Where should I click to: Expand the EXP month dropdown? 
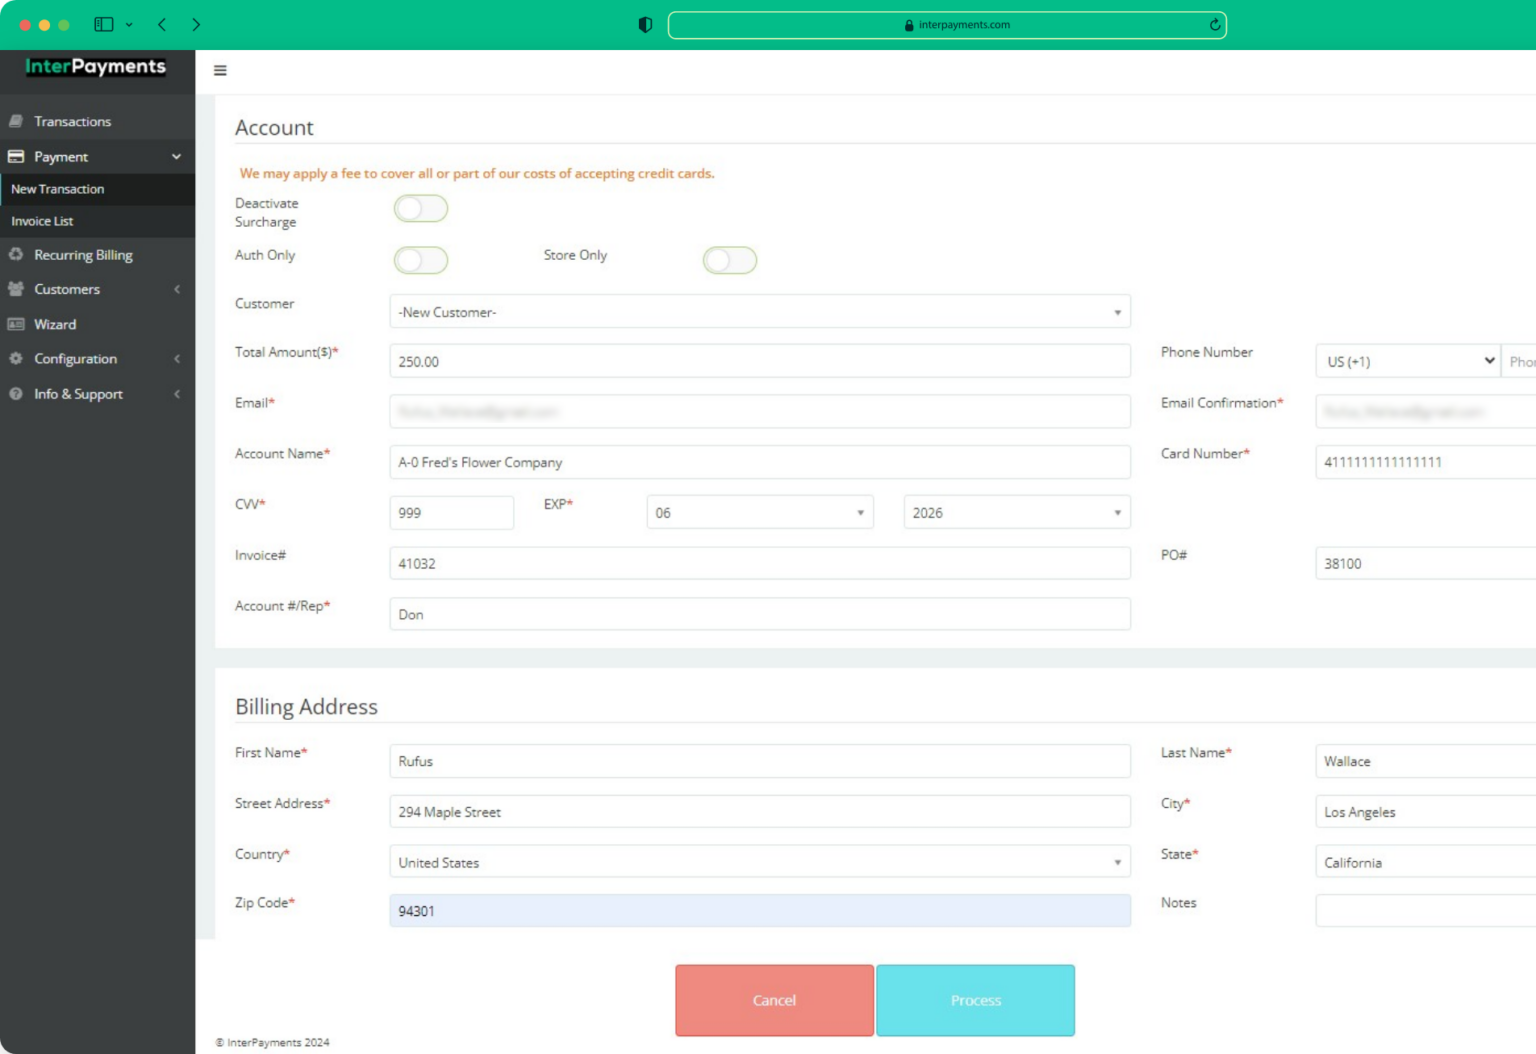click(759, 512)
